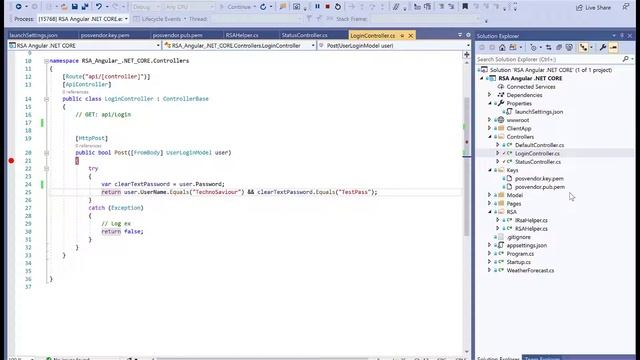This screenshot has width=640, height=360.
Task: Select Connected Services item
Action: [x=531, y=87]
